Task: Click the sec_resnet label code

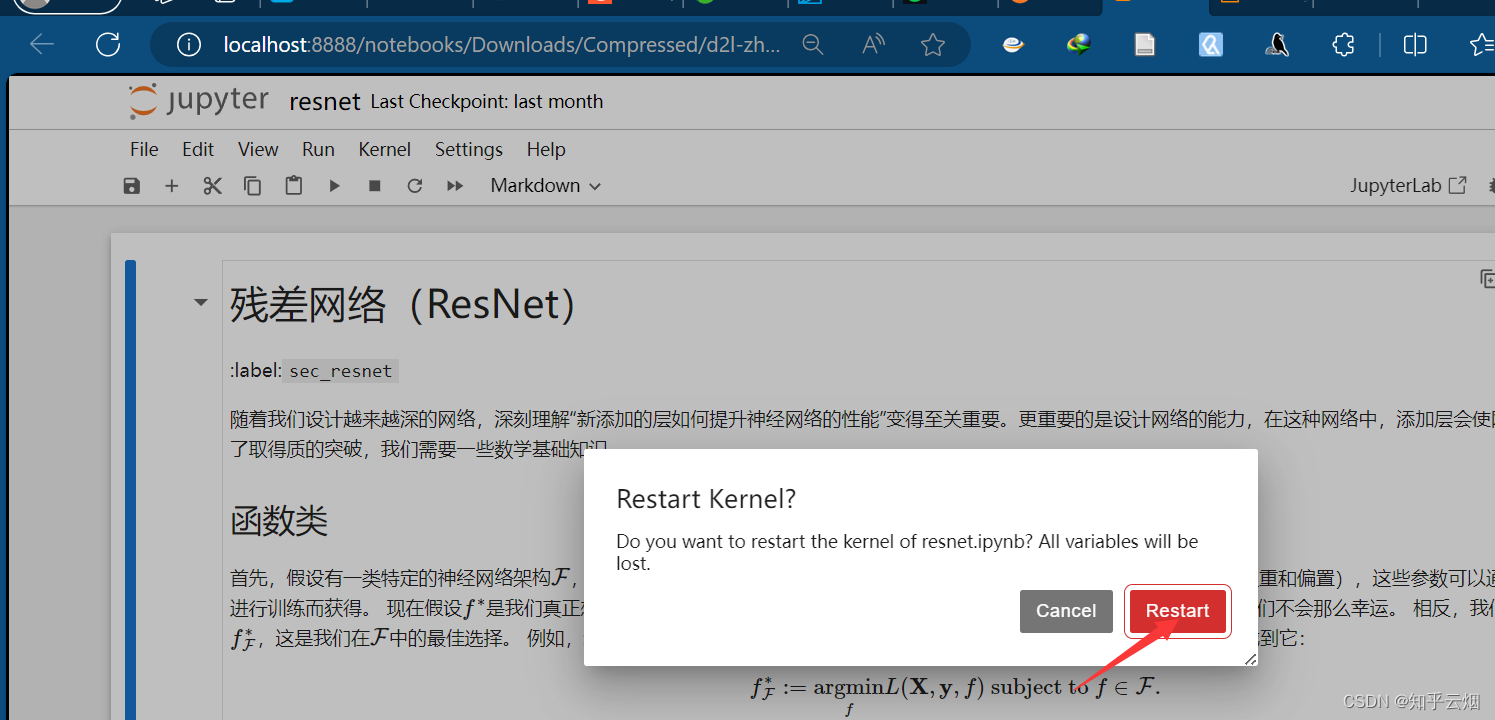Action: click(341, 371)
